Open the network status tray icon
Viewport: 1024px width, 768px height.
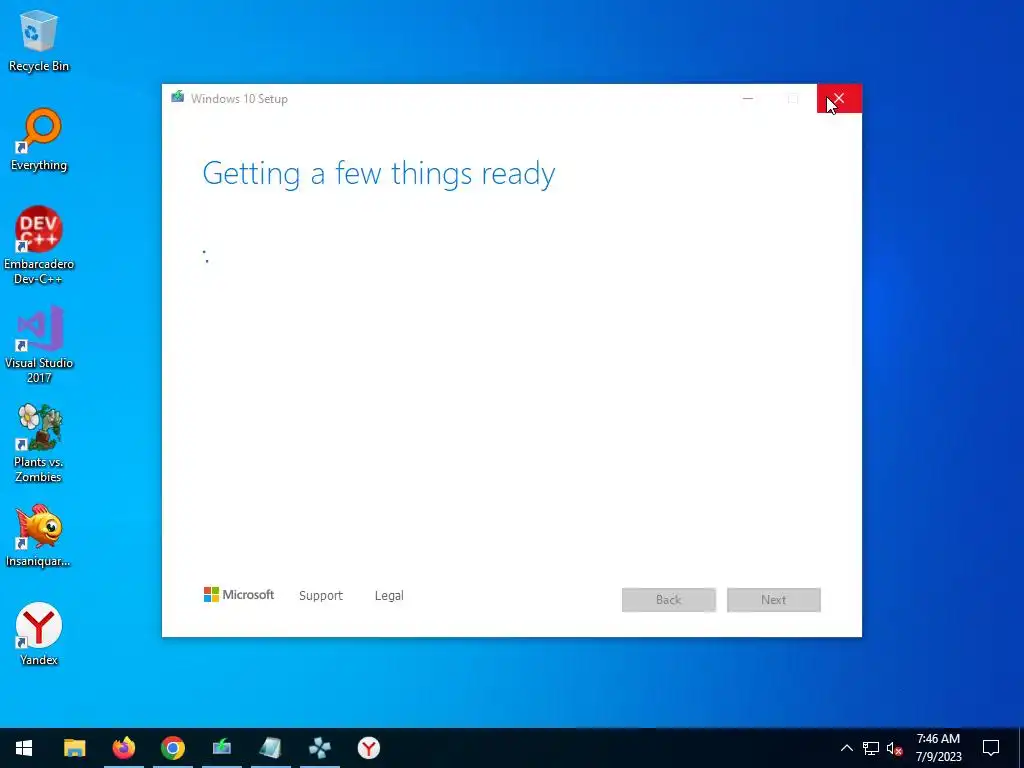(x=871, y=748)
